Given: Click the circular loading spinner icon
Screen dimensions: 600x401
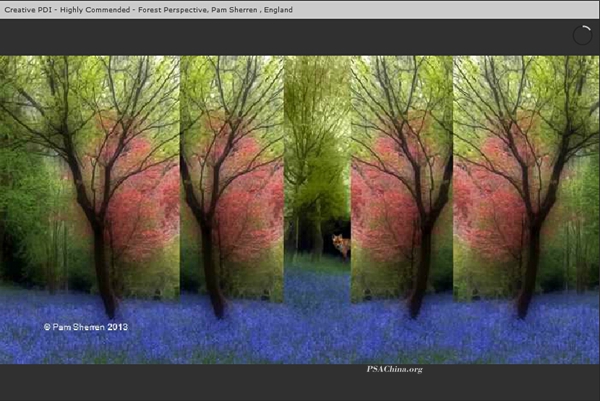Looking at the screenshot, I should 582,35.
